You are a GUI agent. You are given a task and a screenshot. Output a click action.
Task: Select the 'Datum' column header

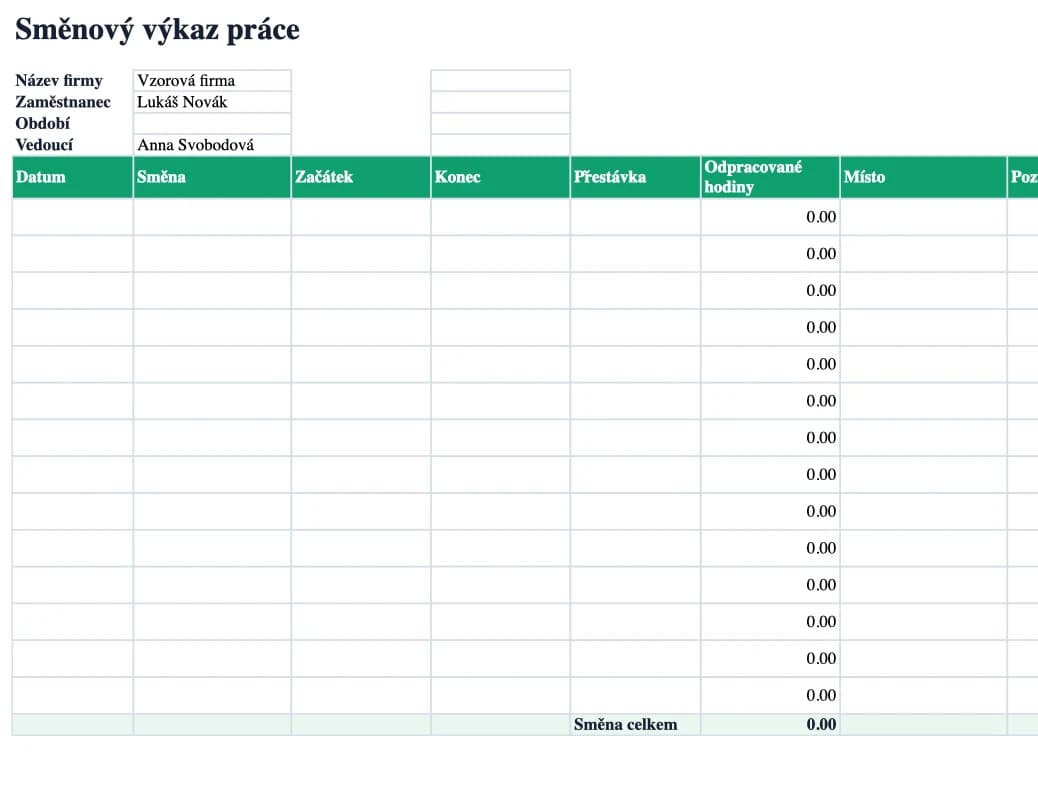point(72,177)
